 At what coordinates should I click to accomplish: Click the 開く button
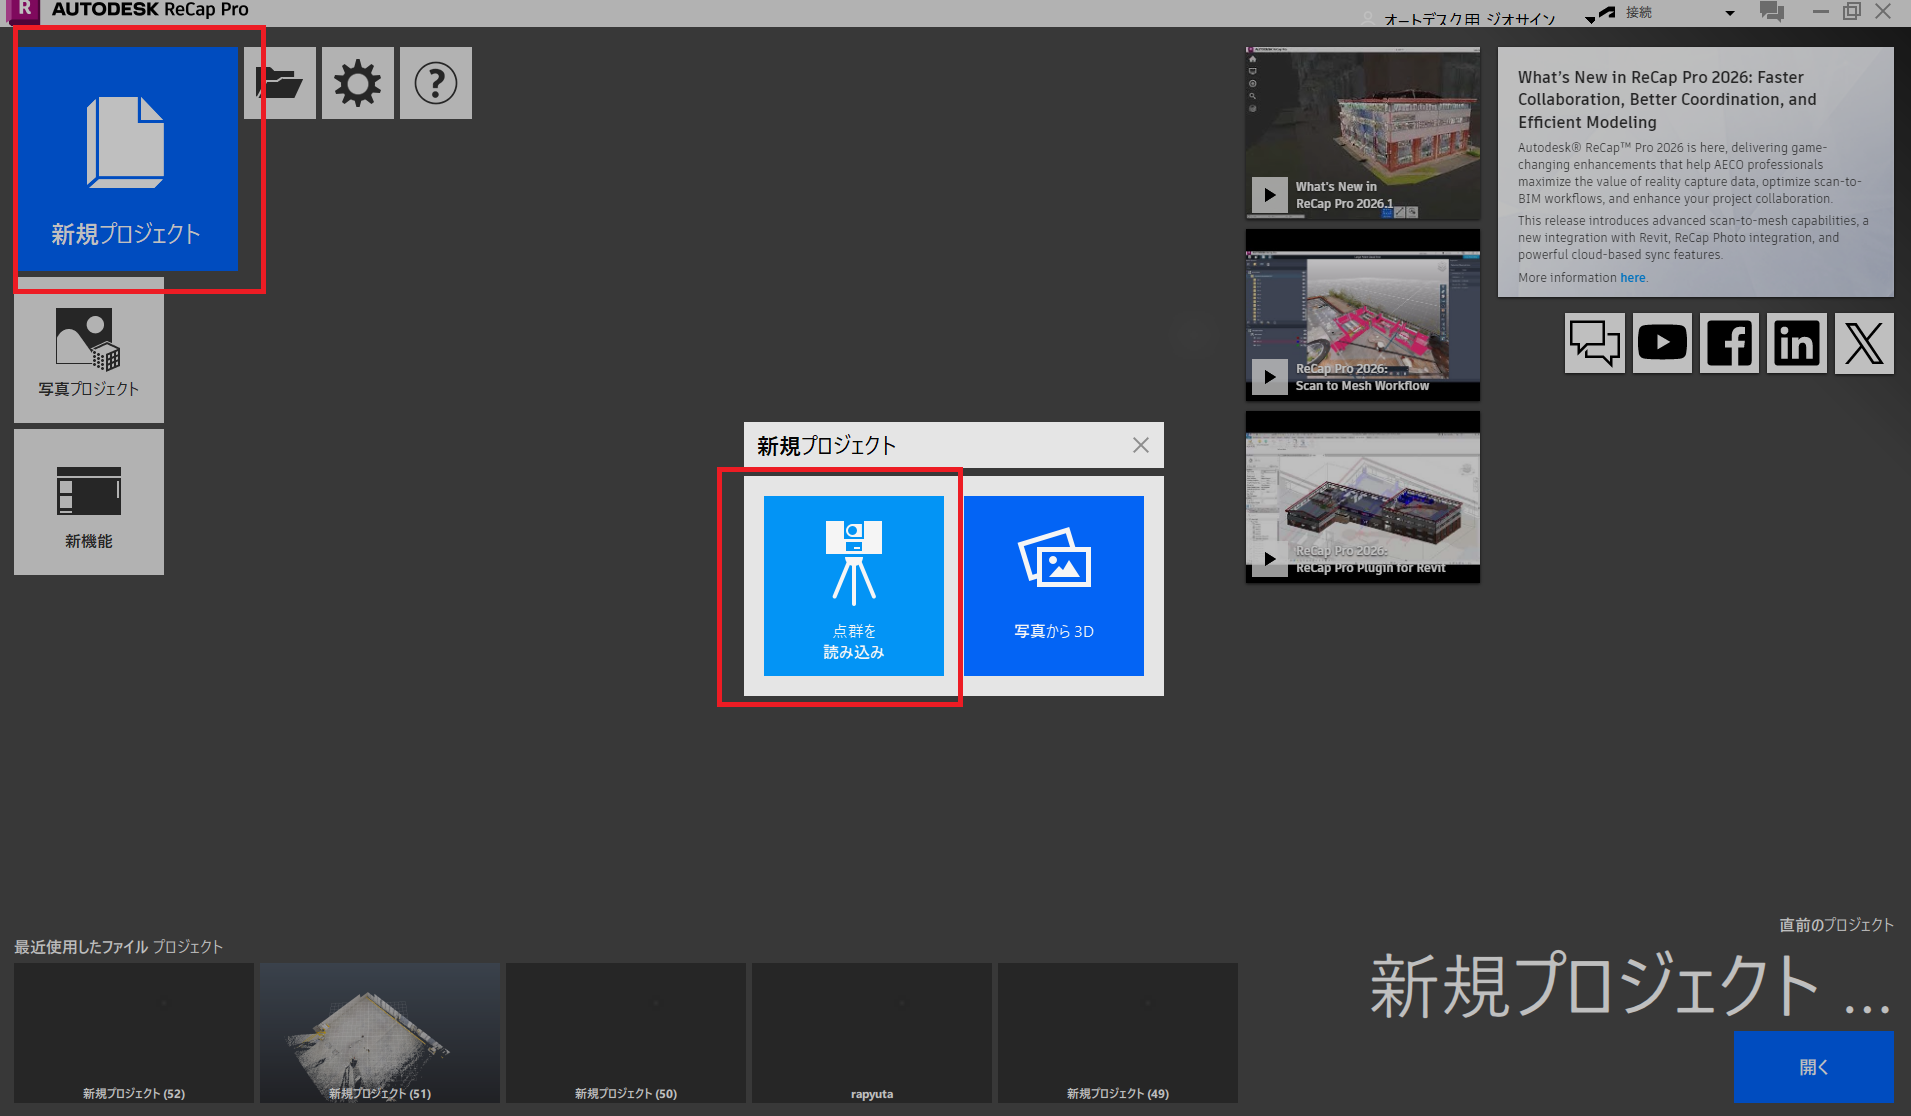1813,1067
